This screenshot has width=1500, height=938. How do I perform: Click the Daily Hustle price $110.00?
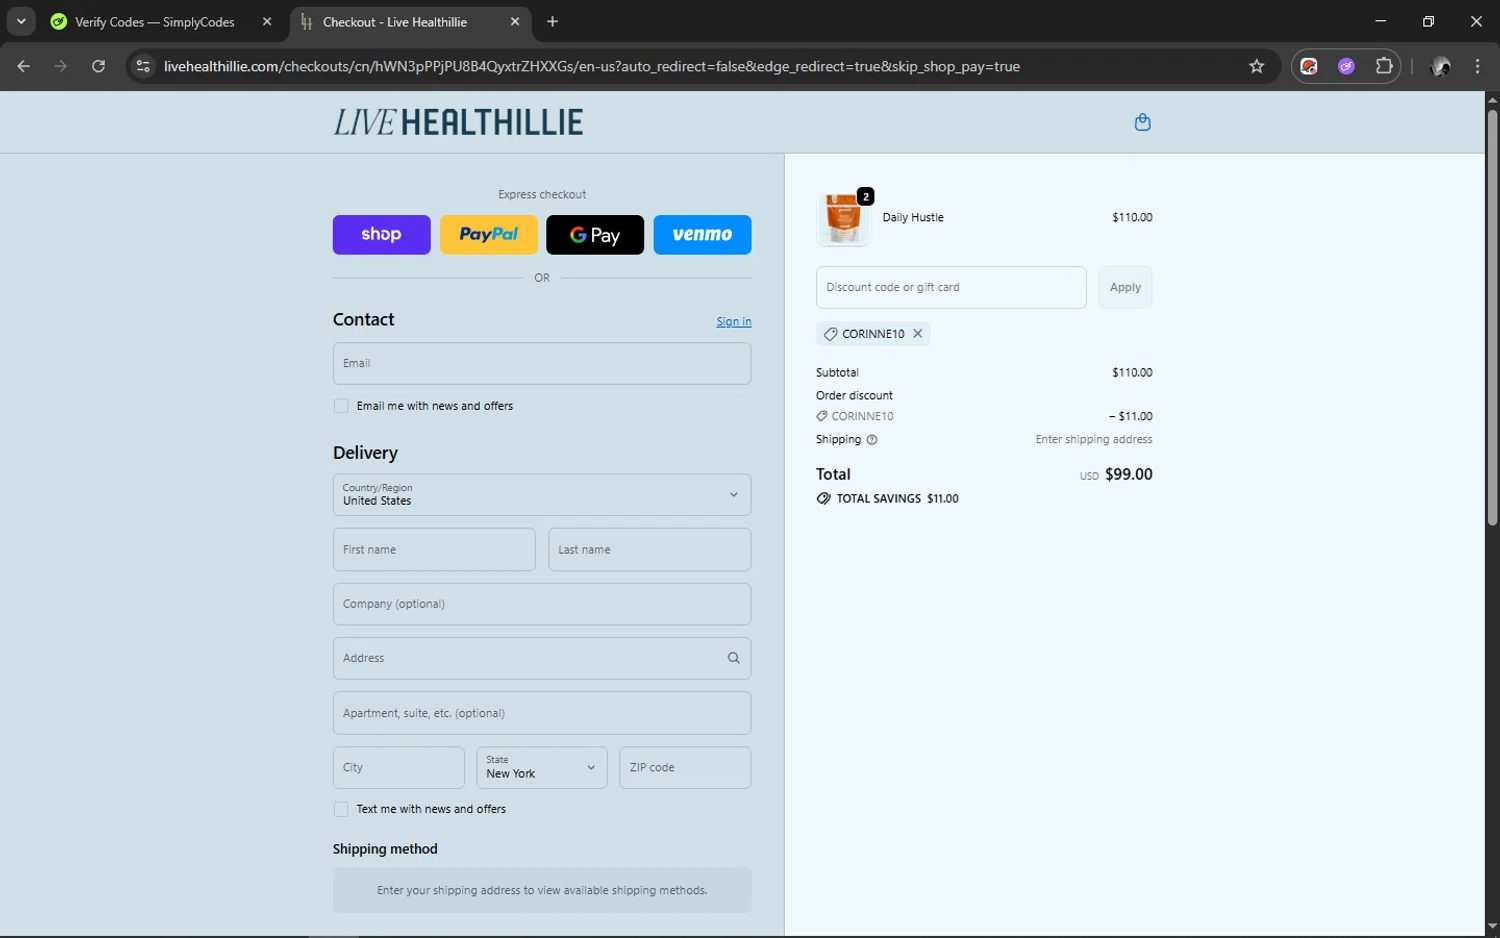(1132, 218)
